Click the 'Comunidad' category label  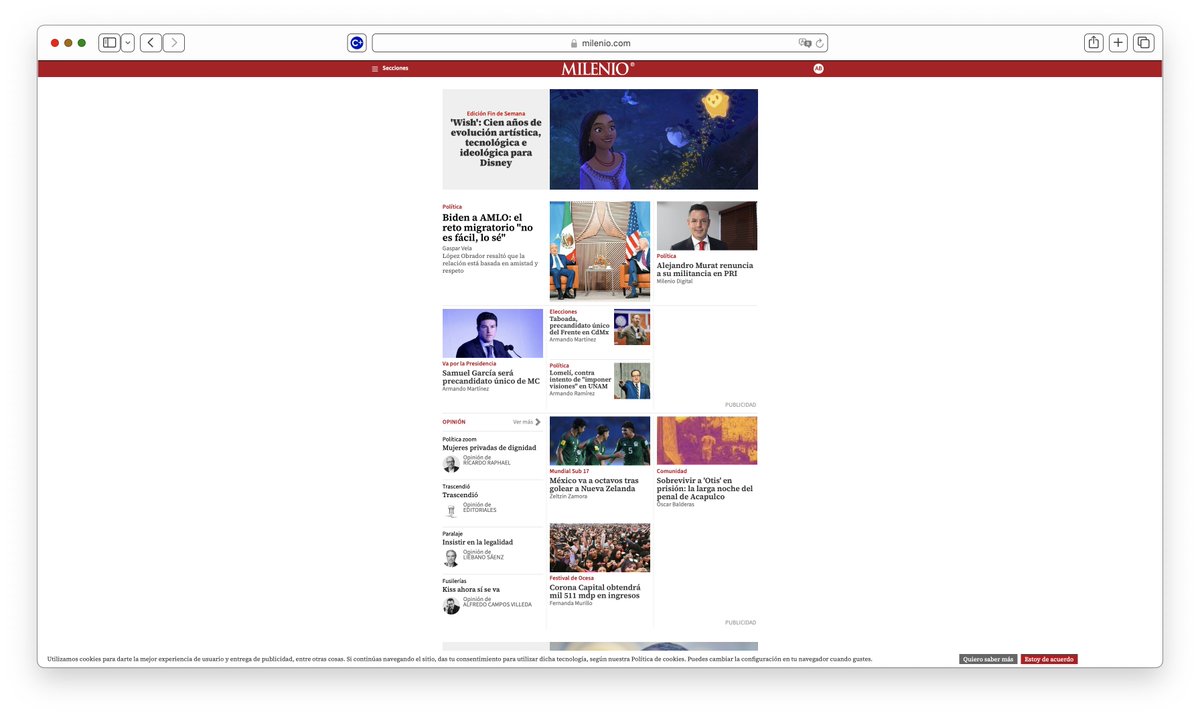click(x=672, y=471)
